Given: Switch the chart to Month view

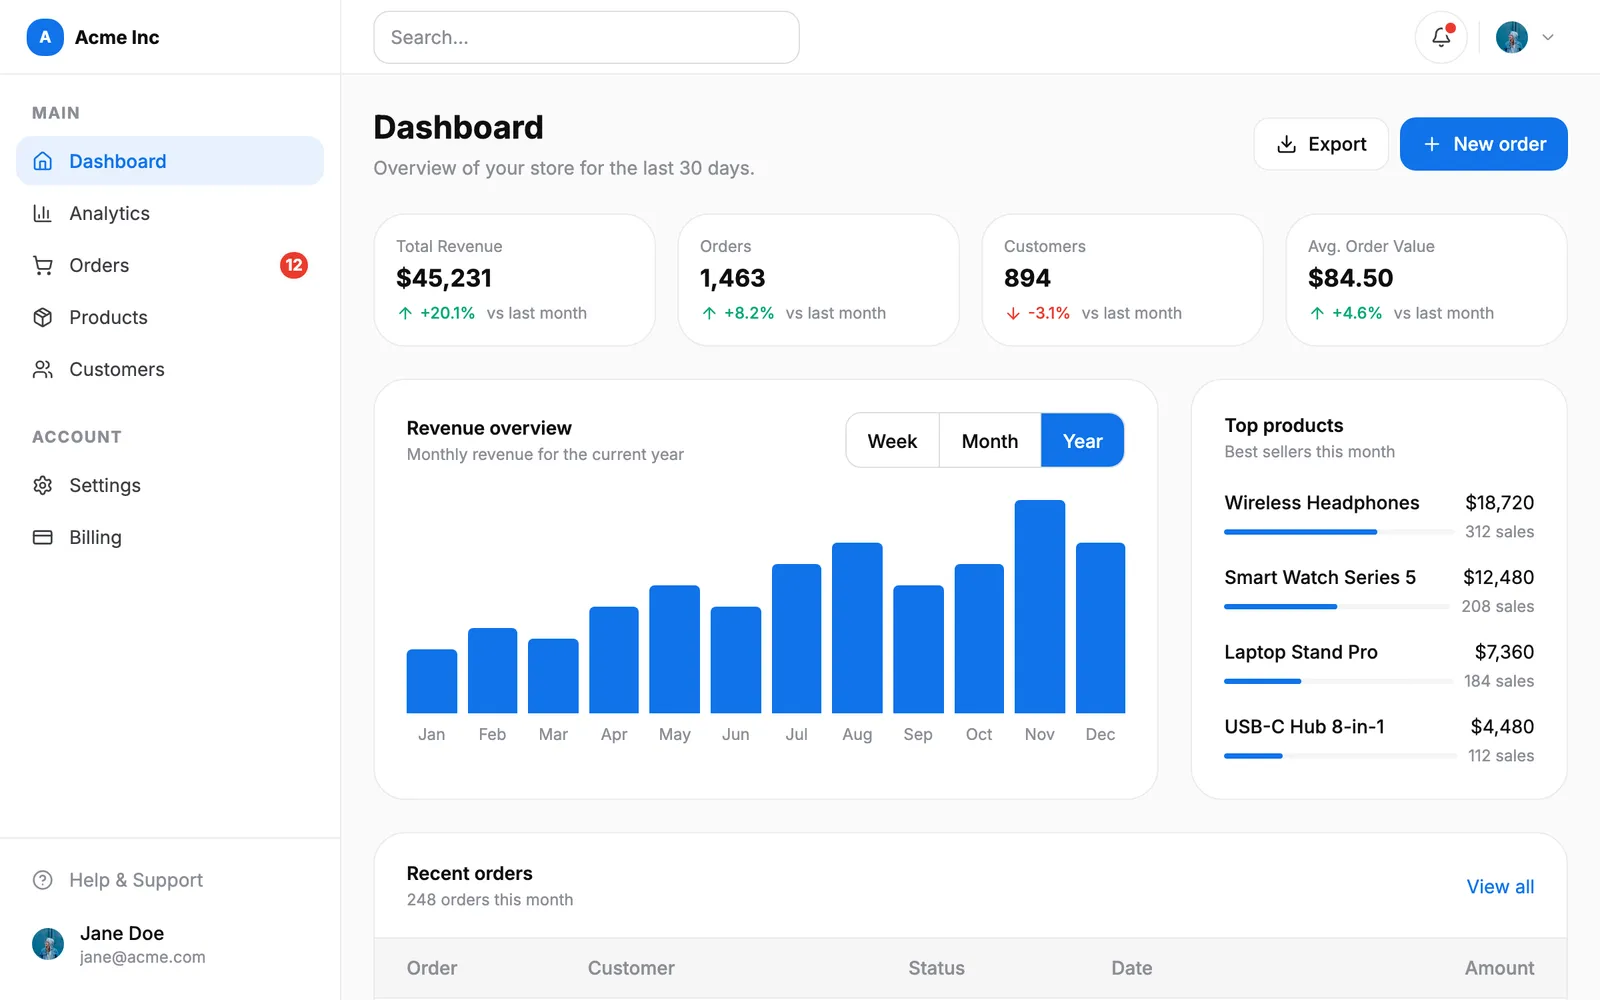Looking at the screenshot, I should pyautogui.click(x=990, y=441).
